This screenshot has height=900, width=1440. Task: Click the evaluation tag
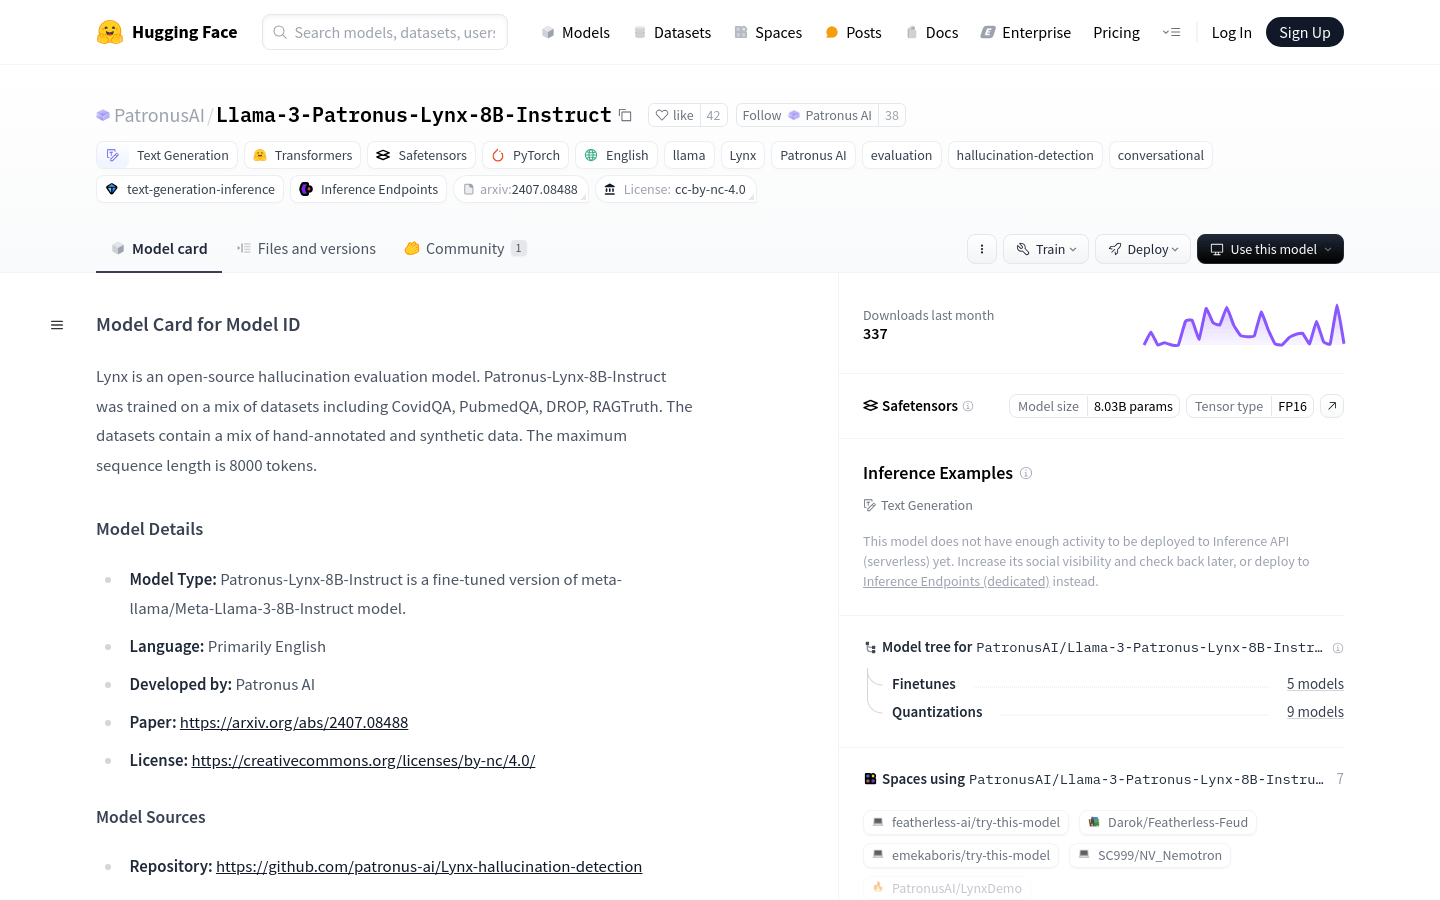click(x=901, y=155)
